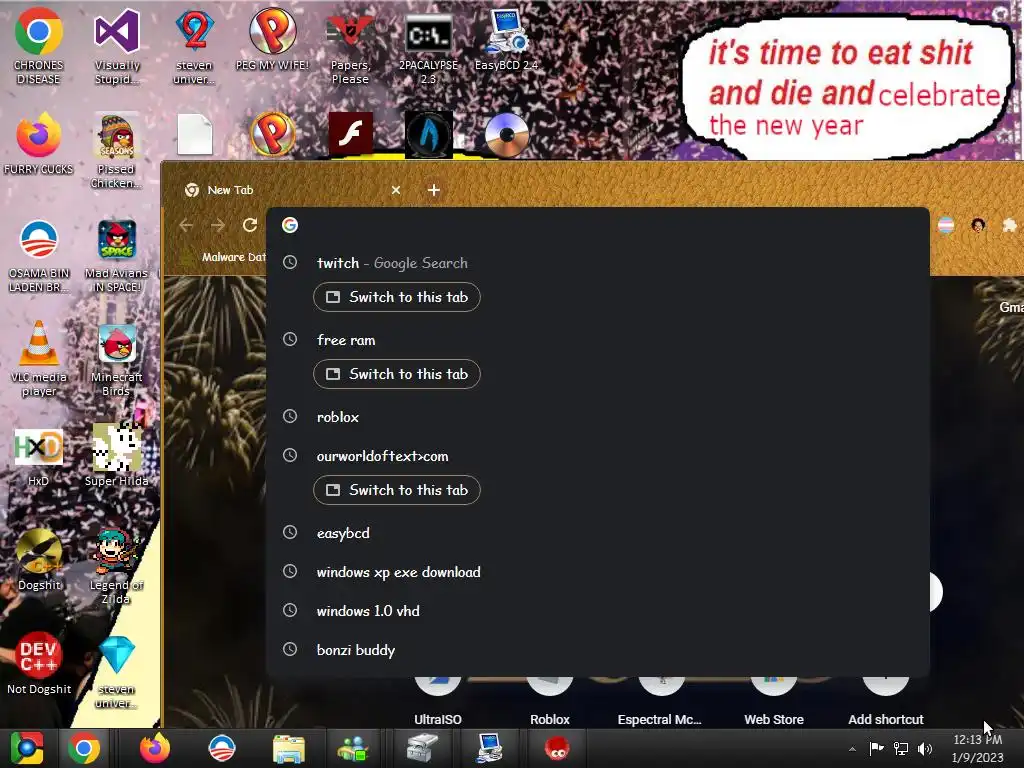Open the OSAMA BIN LADEN BR desktop icon

coord(39,255)
